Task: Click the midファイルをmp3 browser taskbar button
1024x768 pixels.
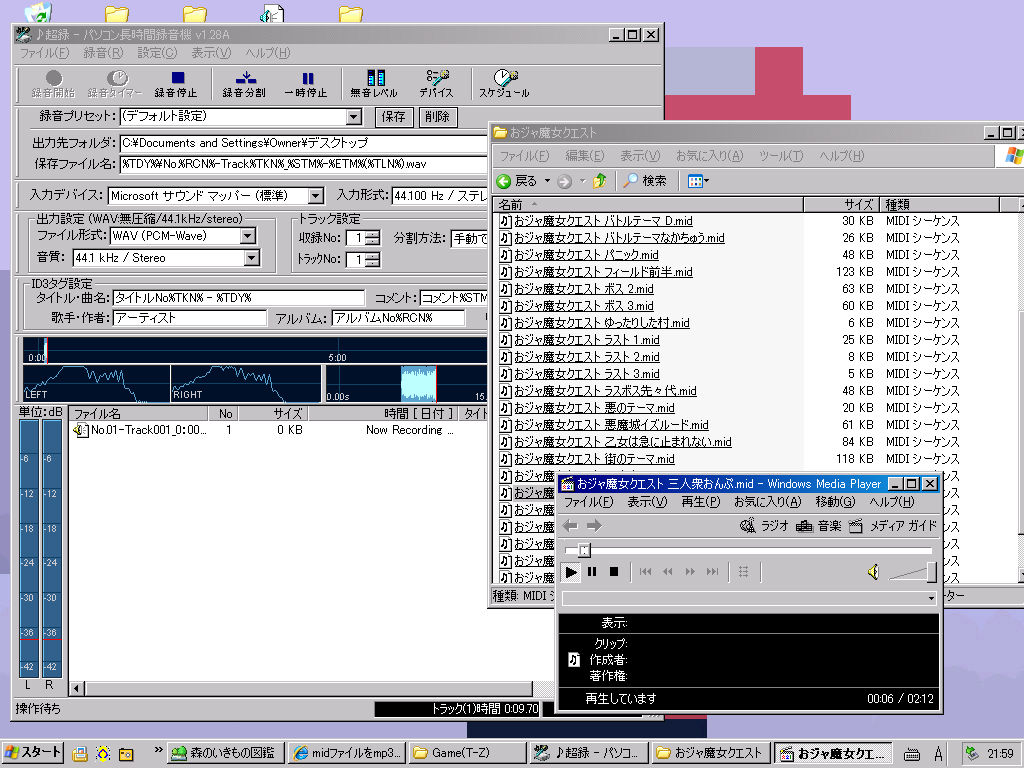Action: point(347,753)
